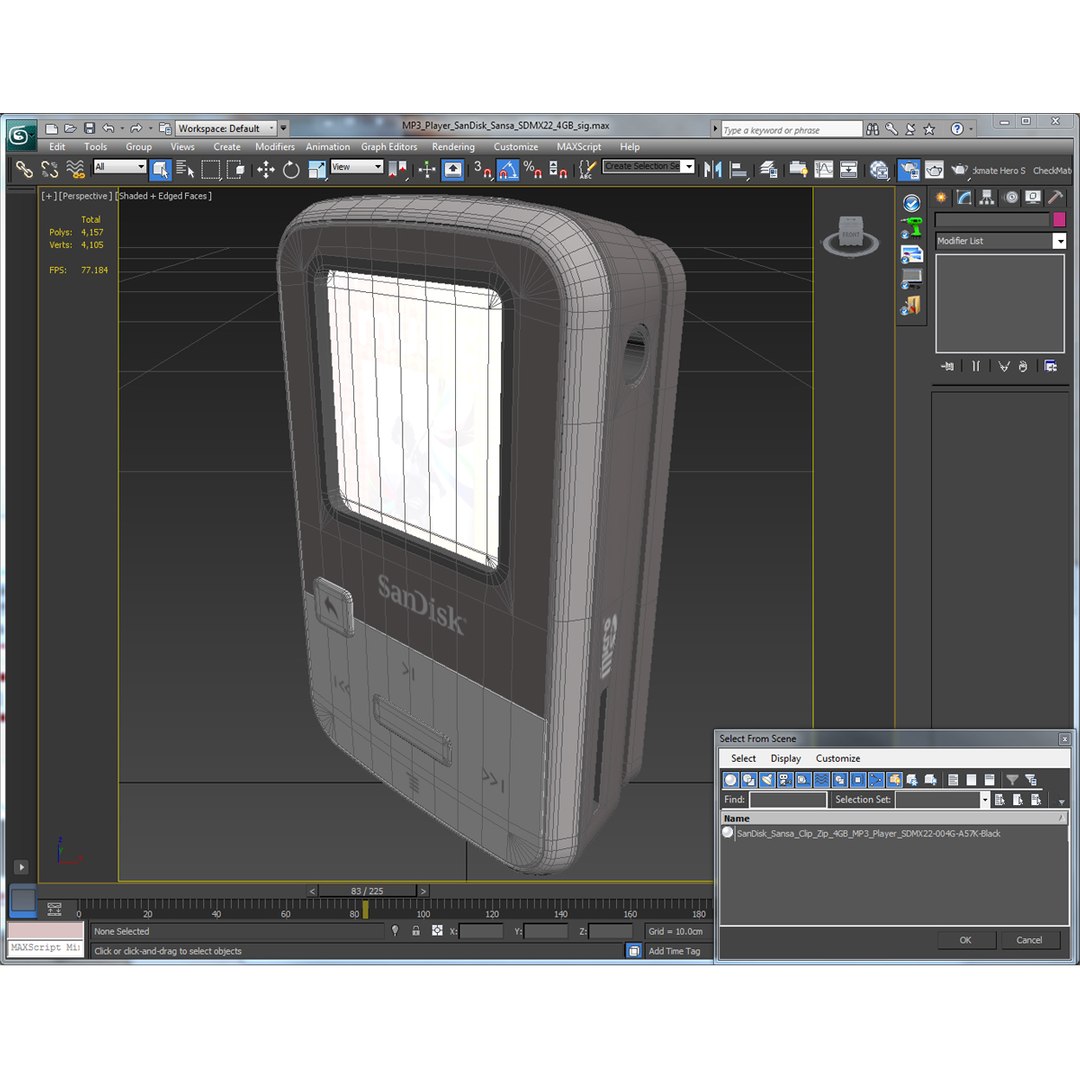Select the Select and Rotate tool

[291, 169]
